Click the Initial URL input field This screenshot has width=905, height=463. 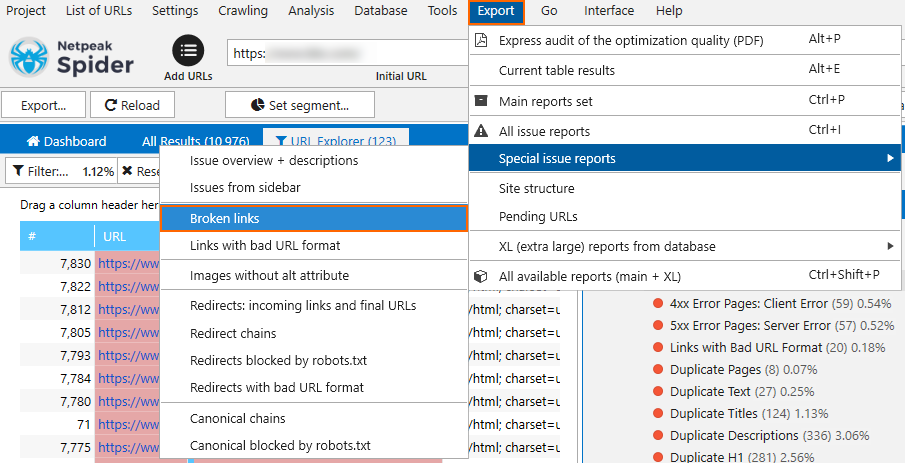(x=348, y=54)
